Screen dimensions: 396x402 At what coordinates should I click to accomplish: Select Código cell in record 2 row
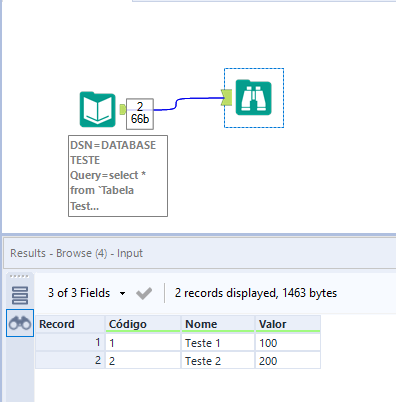tap(143, 360)
